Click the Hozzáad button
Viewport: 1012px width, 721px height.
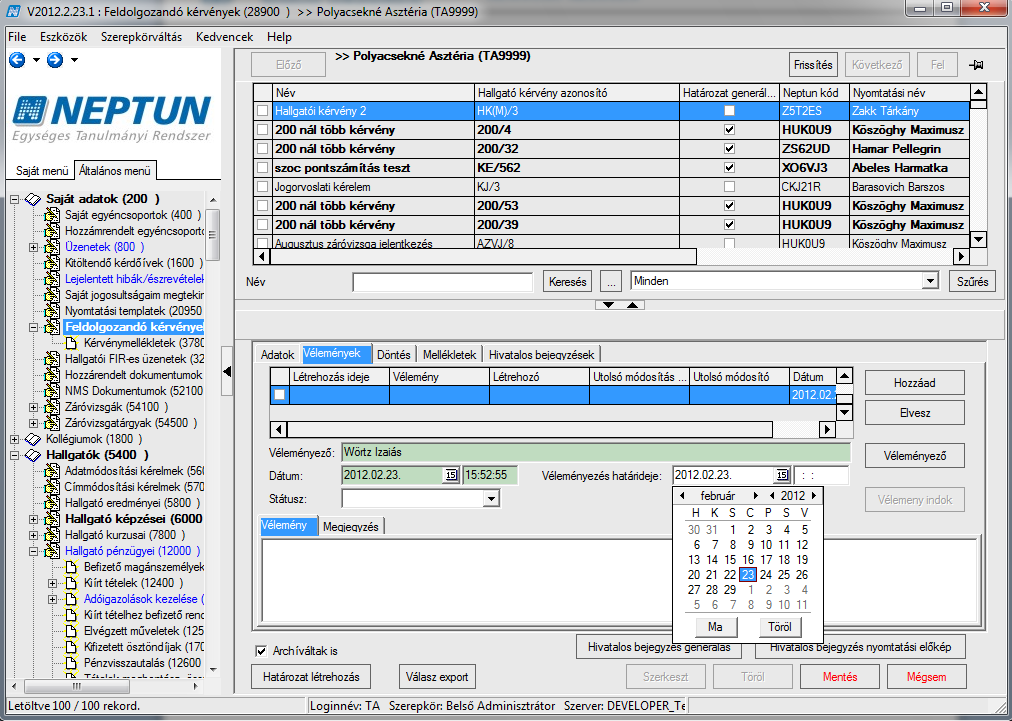click(915, 383)
